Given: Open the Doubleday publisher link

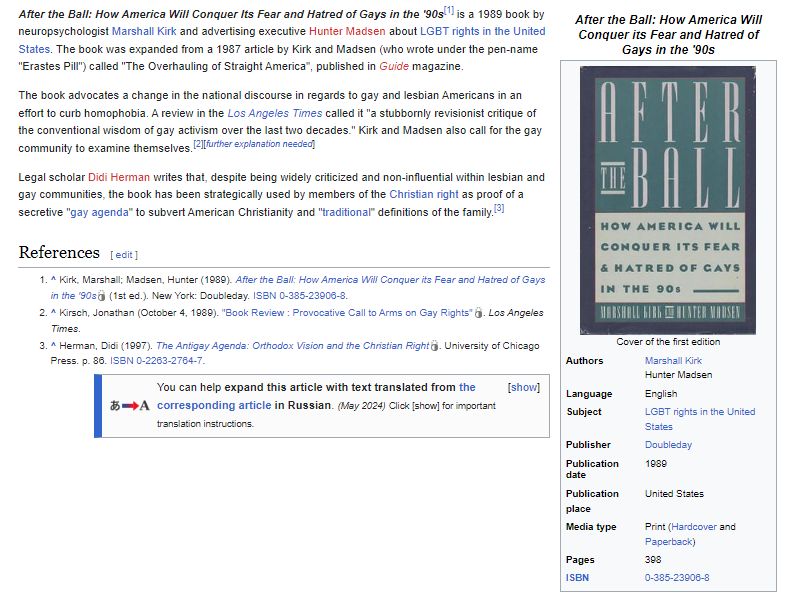Looking at the screenshot, I should [x=668, y=445].
